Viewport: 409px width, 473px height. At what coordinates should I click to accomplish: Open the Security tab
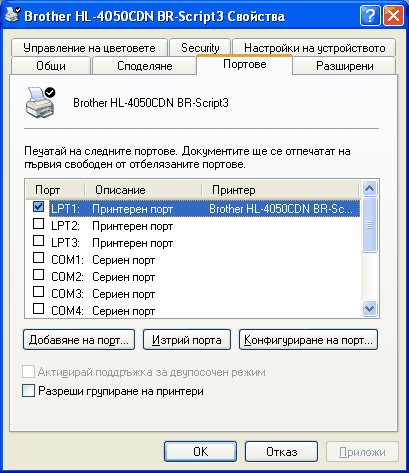click(200, 48)
